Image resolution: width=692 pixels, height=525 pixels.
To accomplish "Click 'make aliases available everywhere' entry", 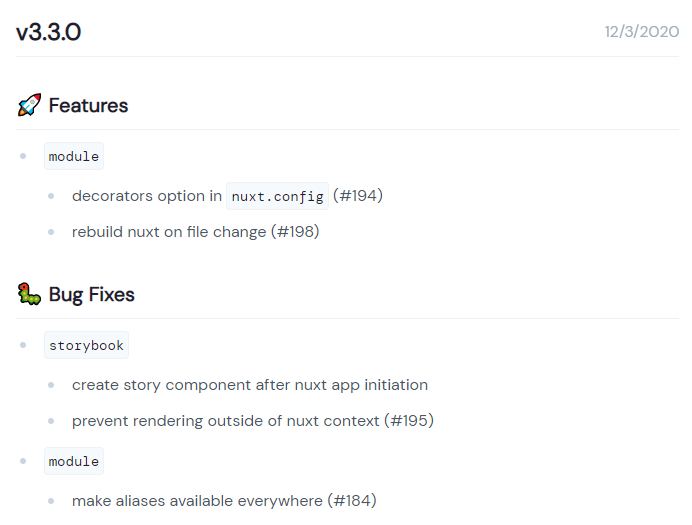I will [197, 501].
